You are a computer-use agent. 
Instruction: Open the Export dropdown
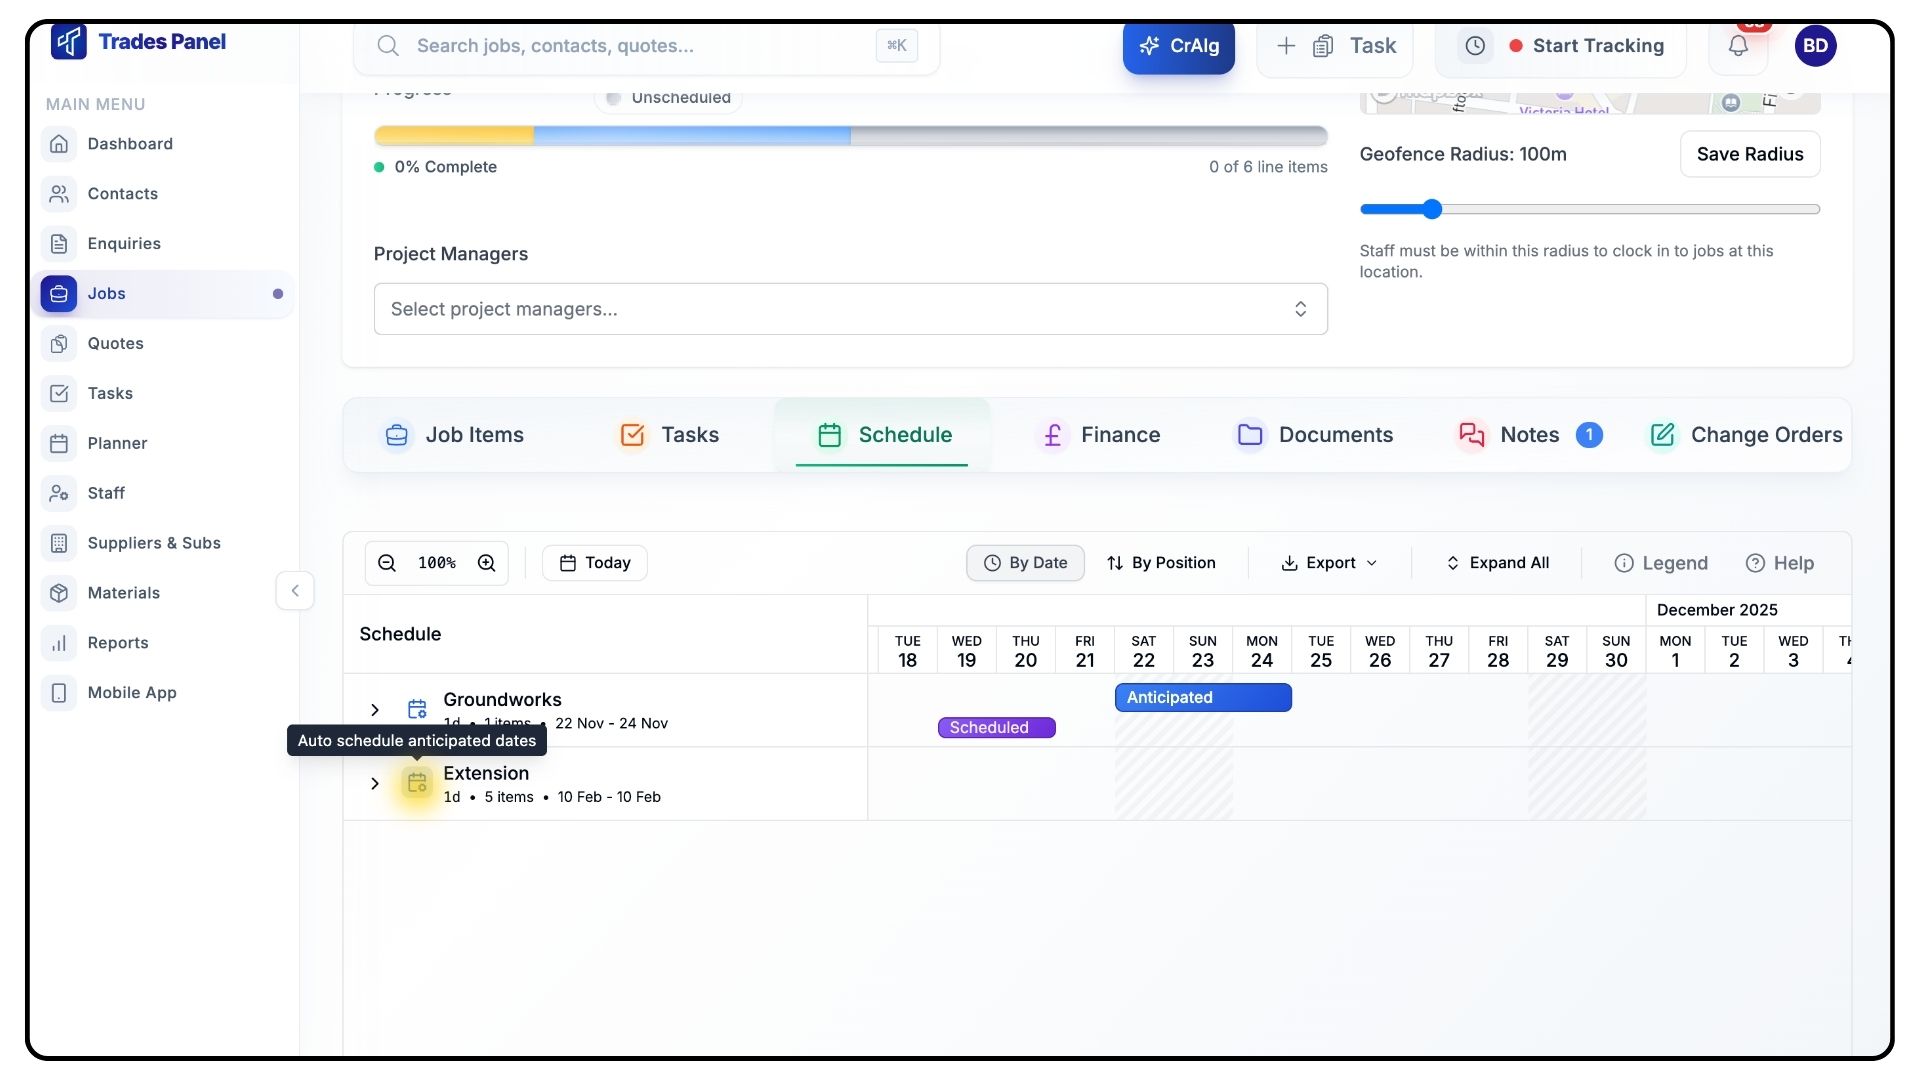click(1329, 563)
